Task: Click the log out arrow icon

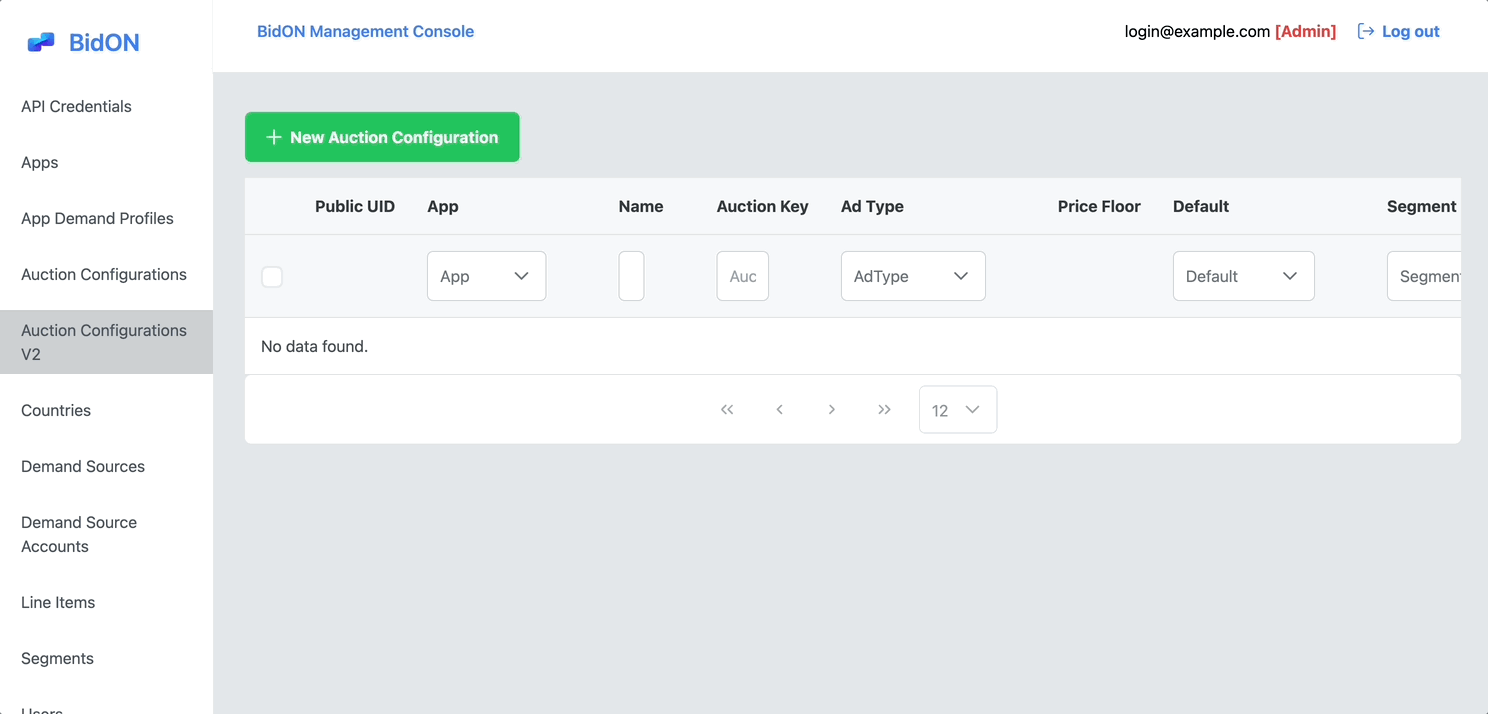Action: 1365,31
